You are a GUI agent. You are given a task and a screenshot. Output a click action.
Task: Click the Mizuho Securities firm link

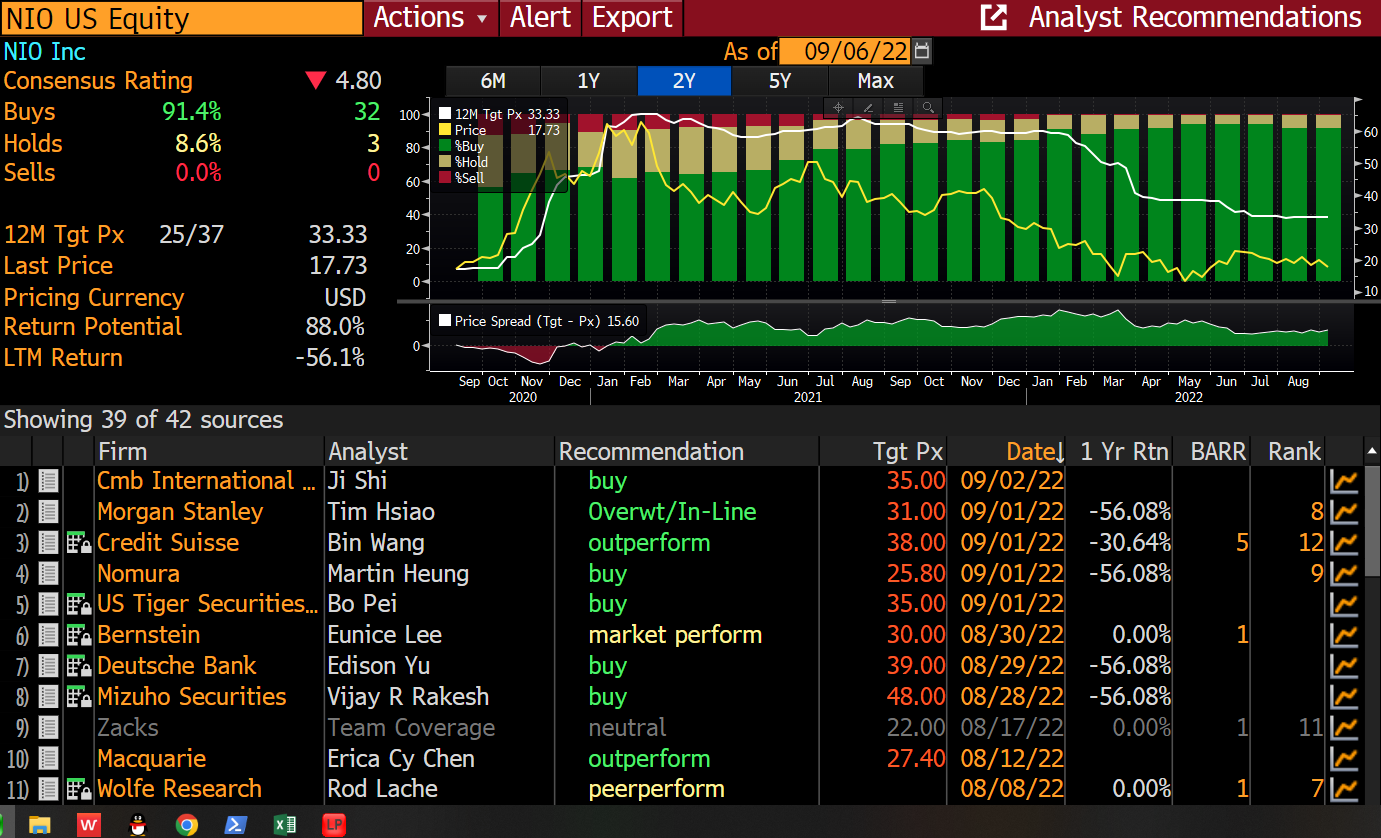point(192,697)
